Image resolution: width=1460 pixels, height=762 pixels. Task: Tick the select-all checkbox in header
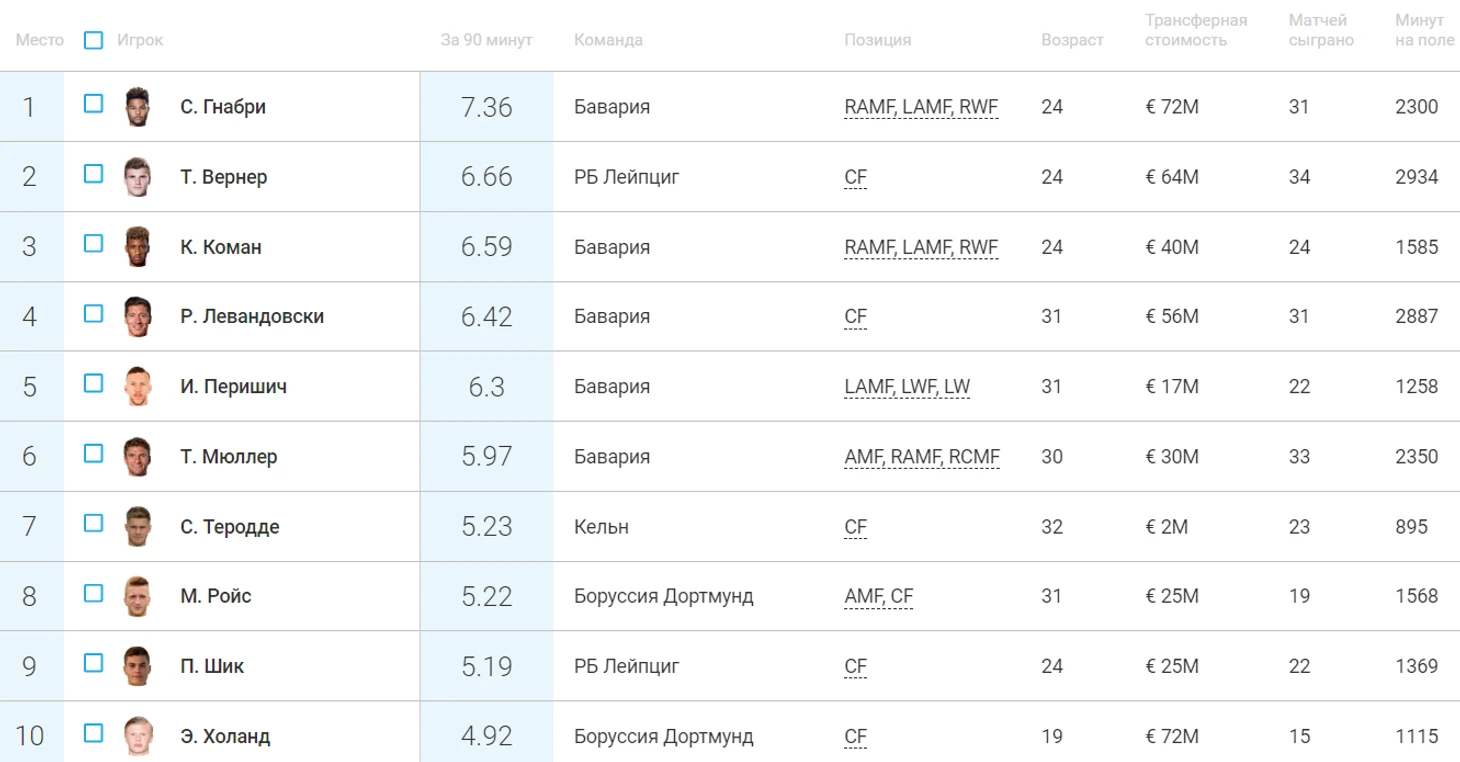94,40
